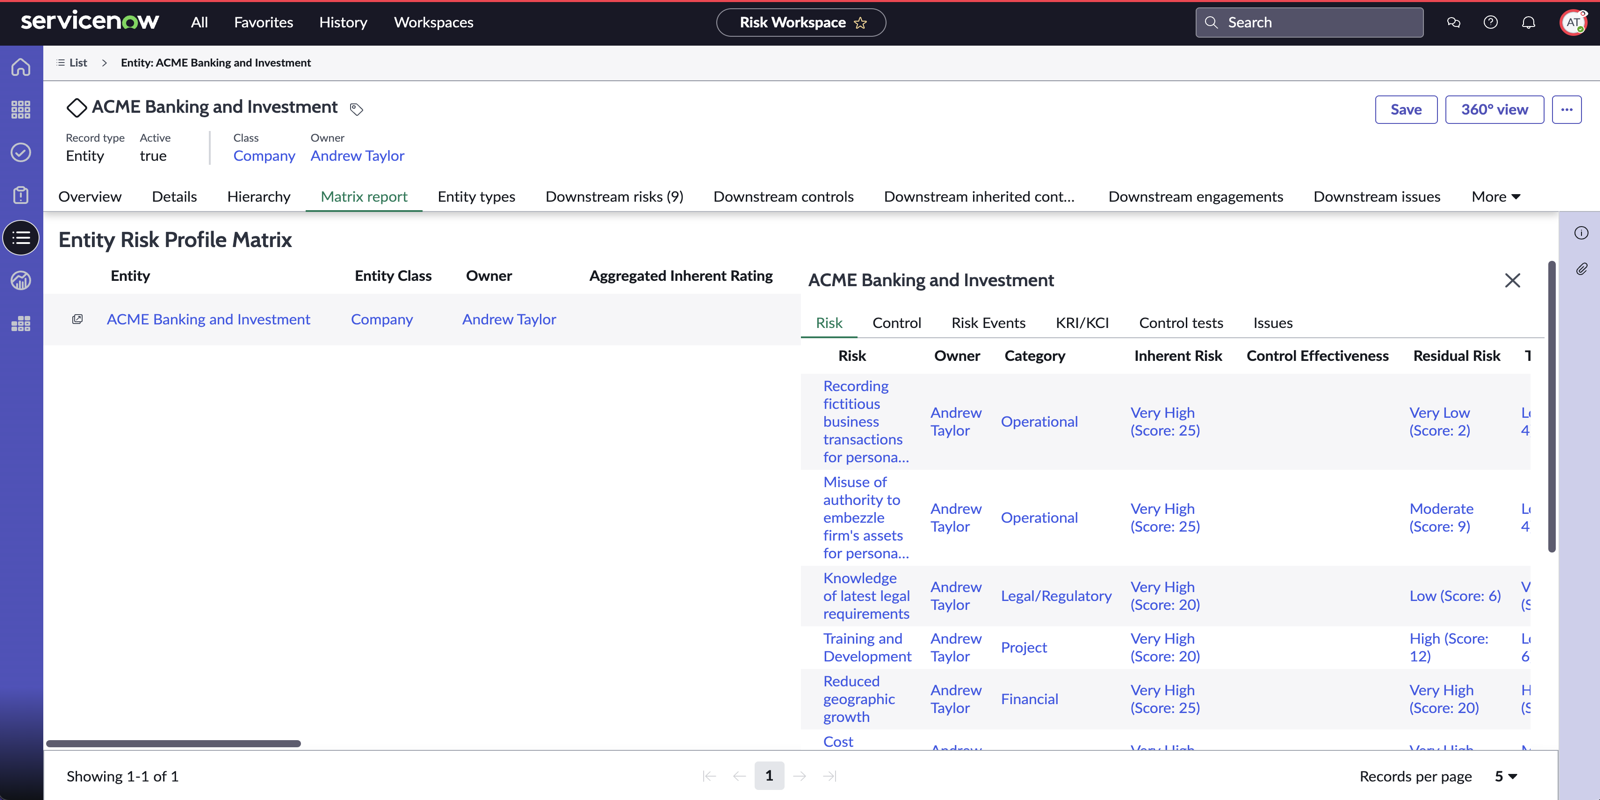Click the Save button
Image resolution: width=1600 pixels, height=800 pixels.
click(1406, 110)
